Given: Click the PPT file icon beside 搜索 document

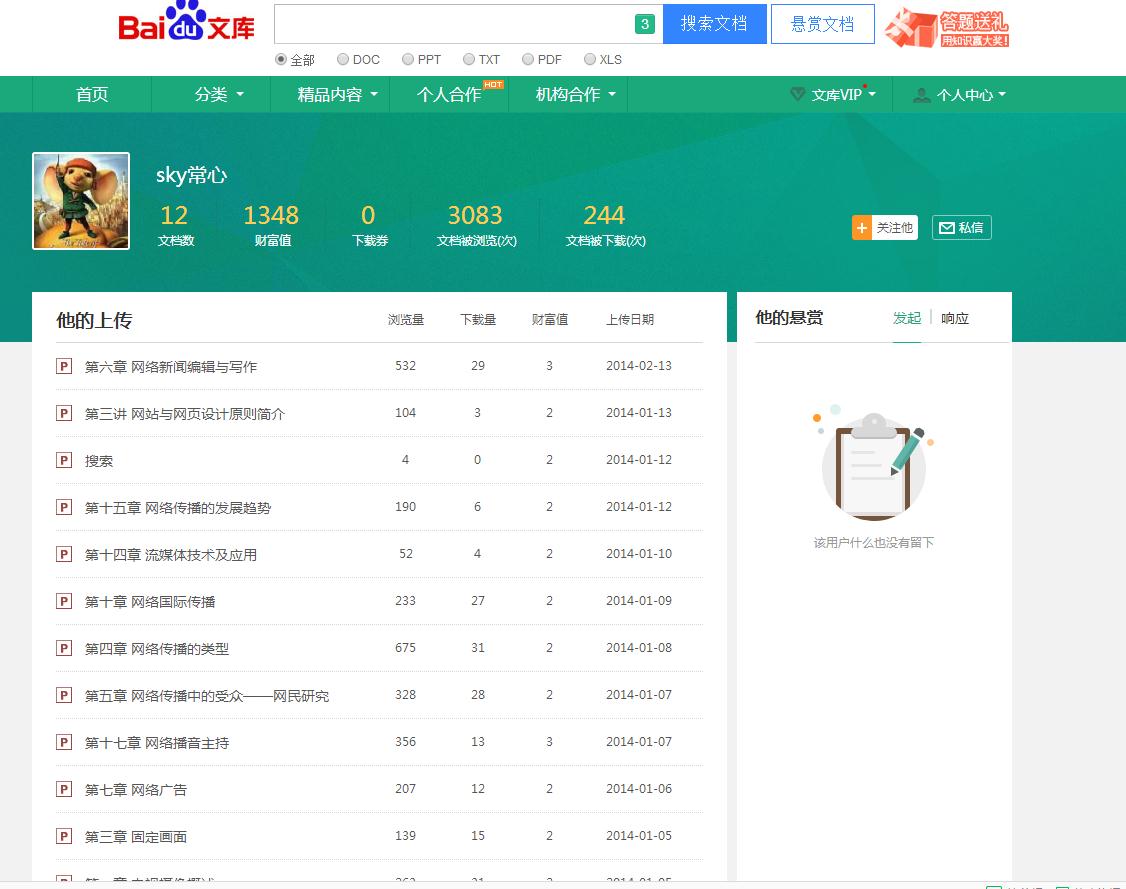Looking at the screenshot, I should 64,460.
